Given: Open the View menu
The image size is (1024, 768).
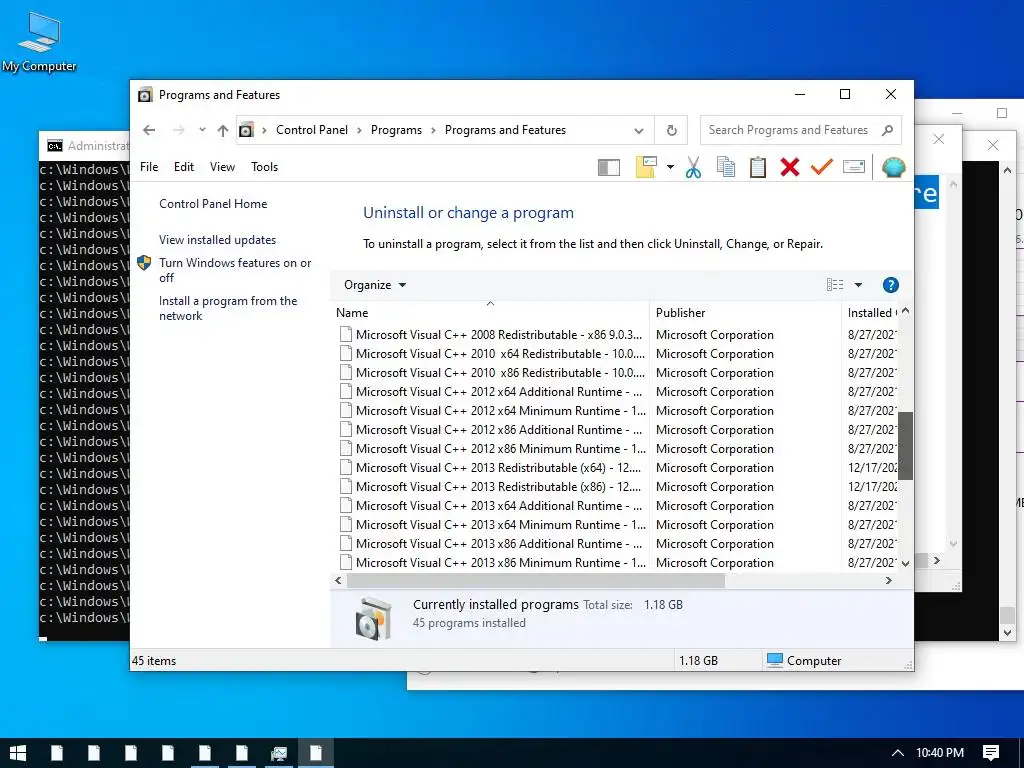Looking at the screenshot, I should (222, 167).
